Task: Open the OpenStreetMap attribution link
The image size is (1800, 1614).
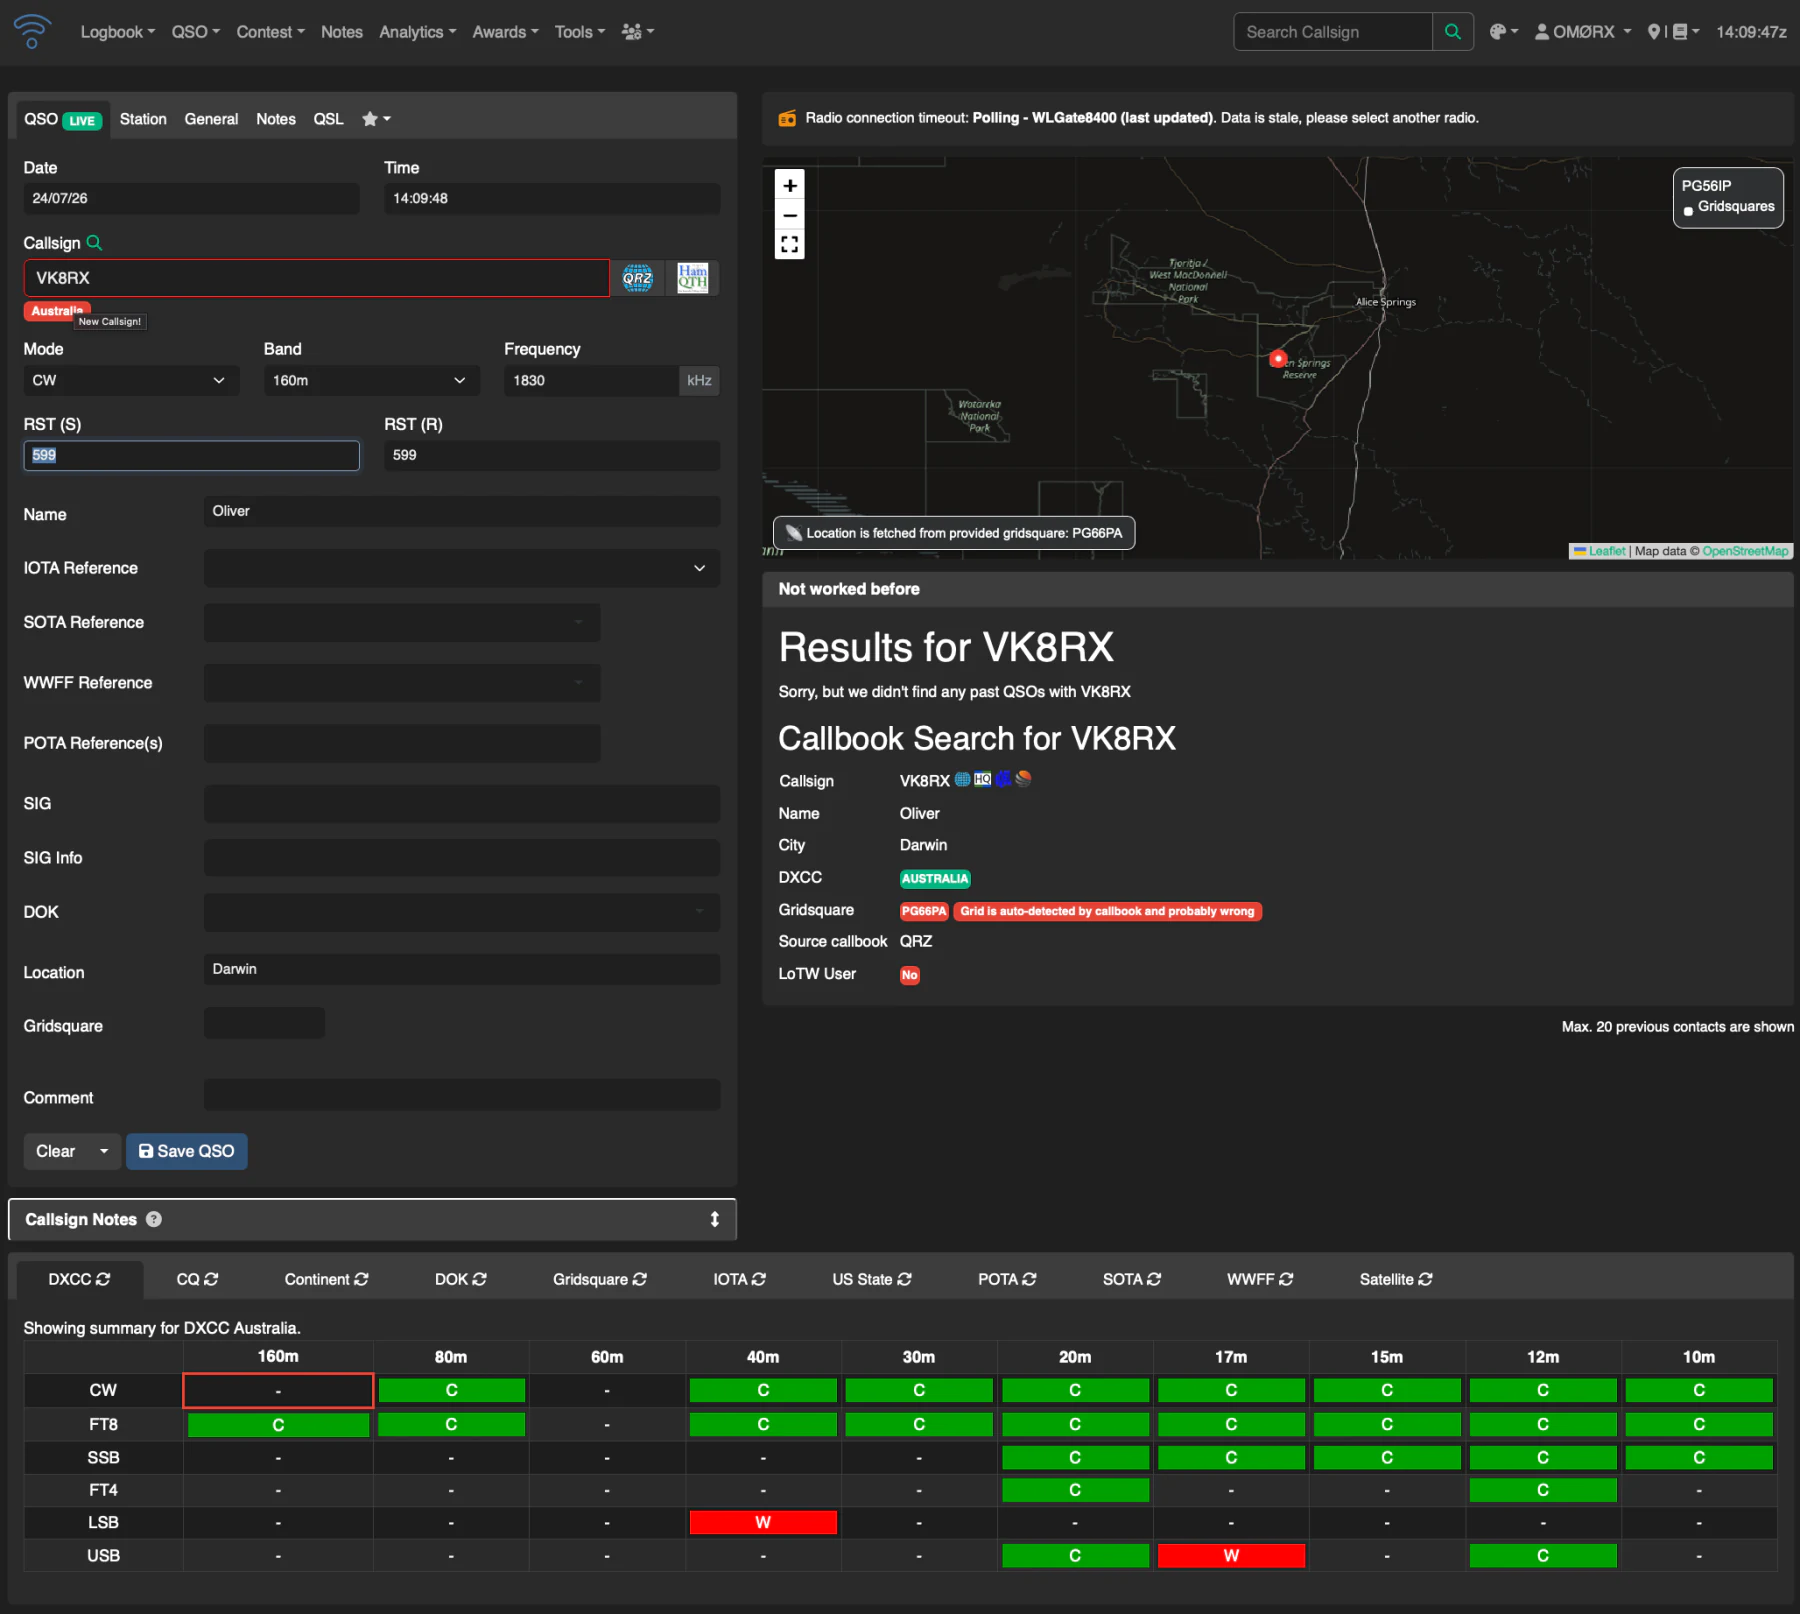Action: 1746,551
